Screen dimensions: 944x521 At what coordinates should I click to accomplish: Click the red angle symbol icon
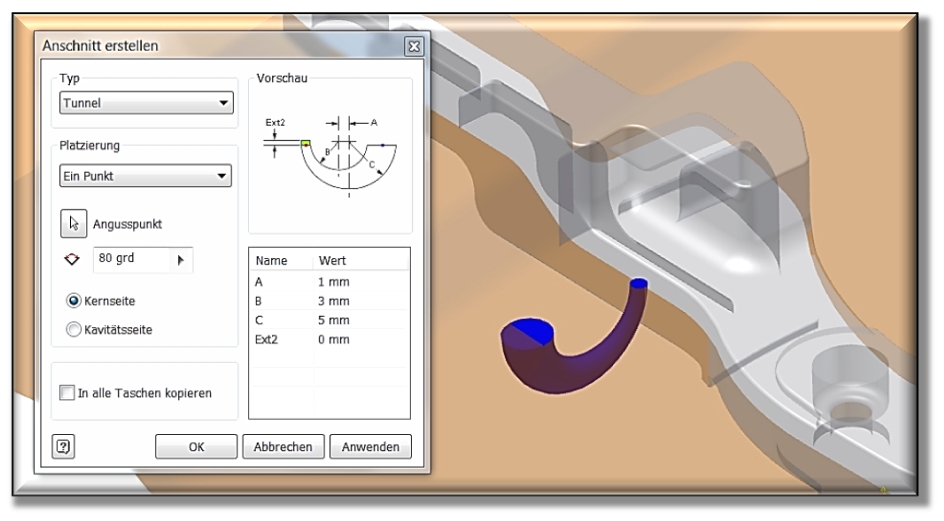[70, 259]
